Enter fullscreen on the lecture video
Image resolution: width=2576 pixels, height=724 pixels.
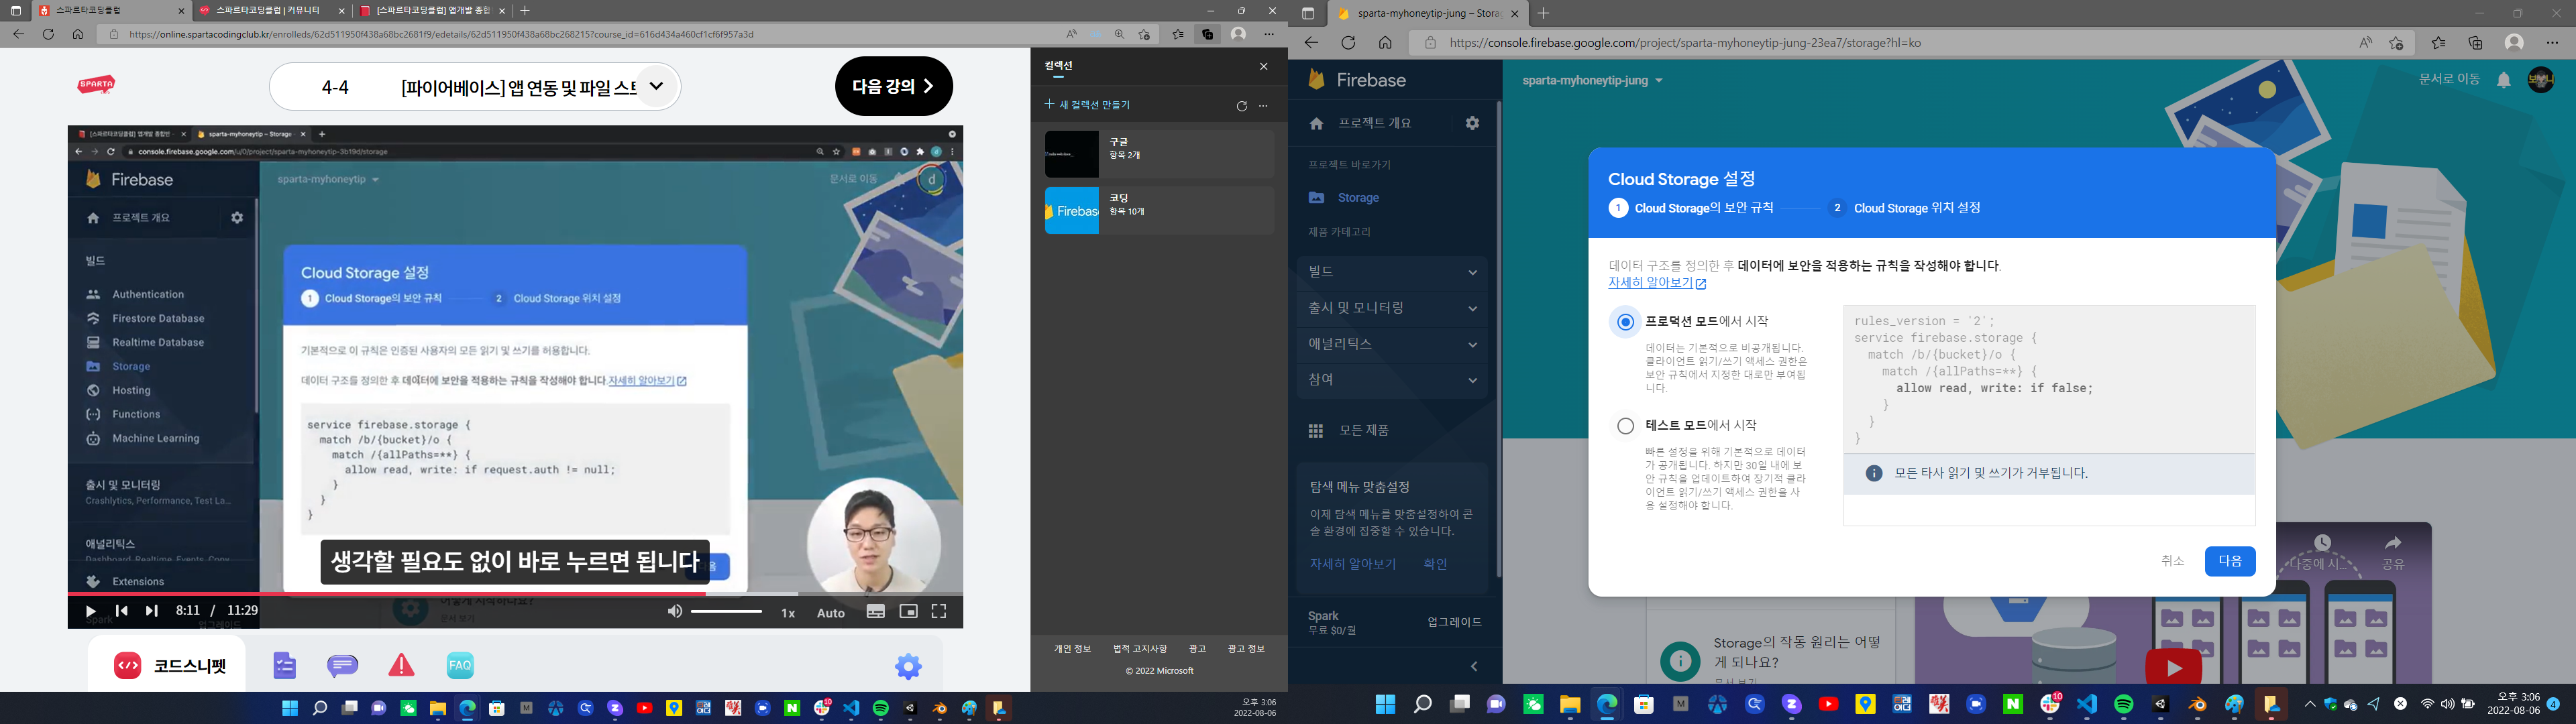[939, 611]
